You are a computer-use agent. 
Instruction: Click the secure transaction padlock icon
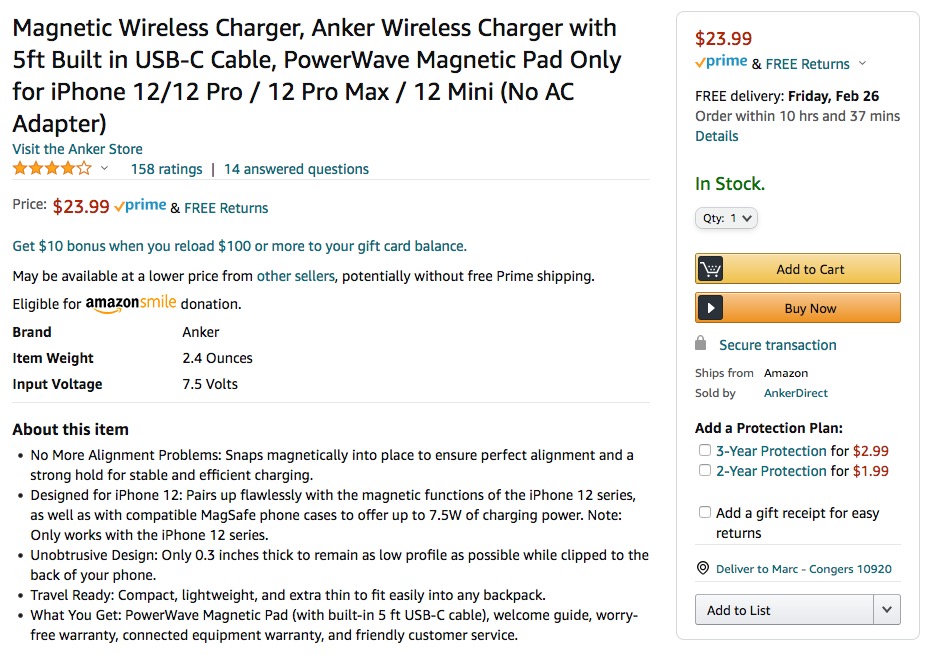coord(700,344)
